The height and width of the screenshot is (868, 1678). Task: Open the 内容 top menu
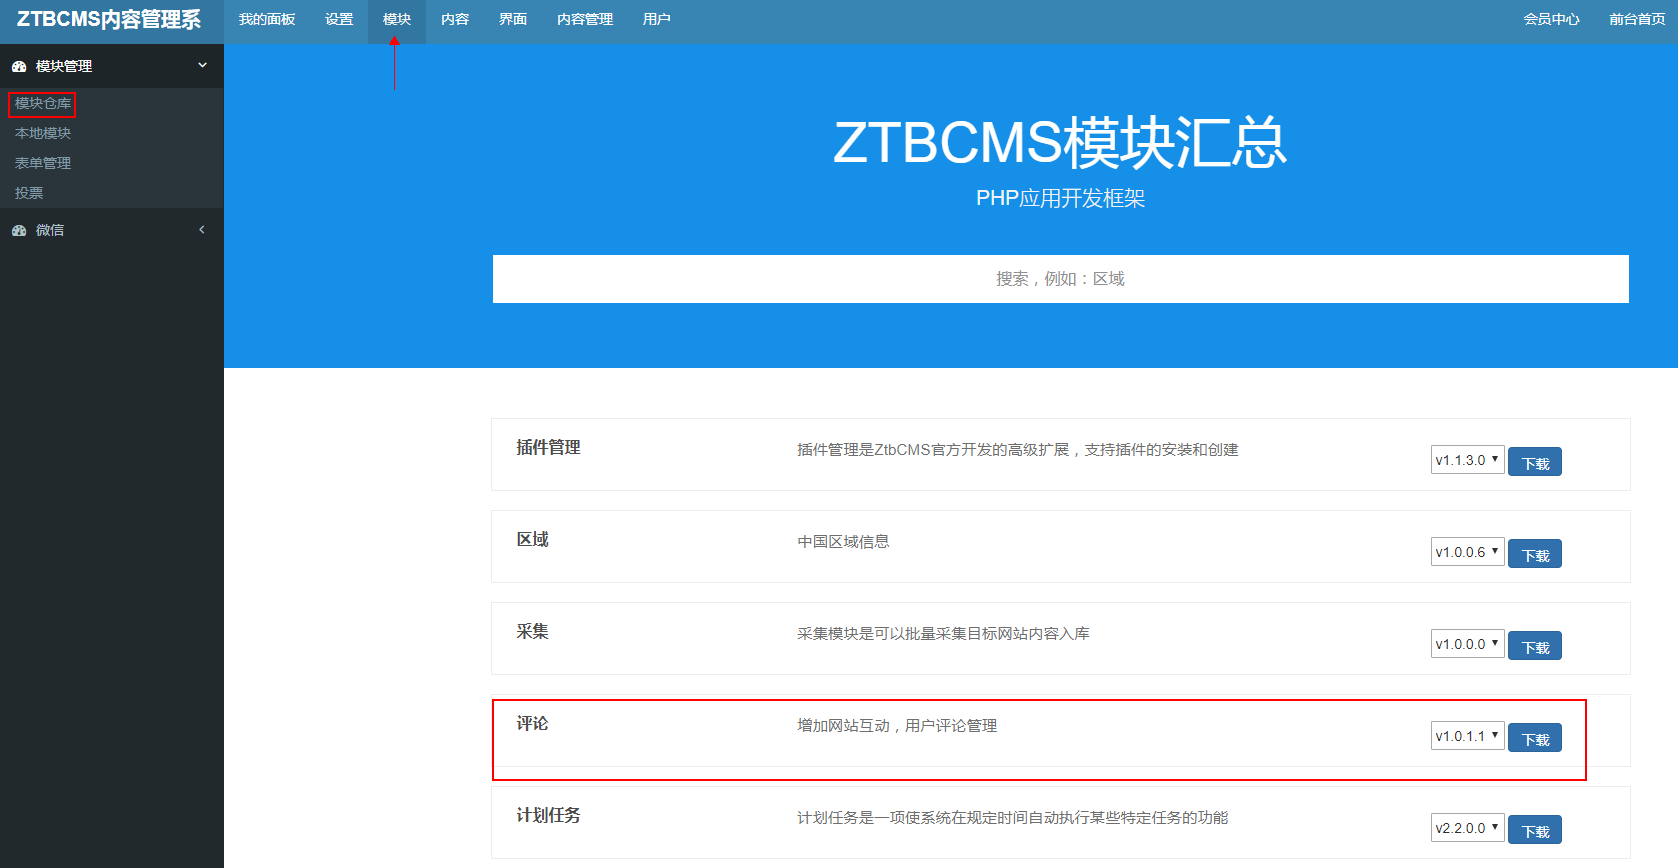coord(455,19)
